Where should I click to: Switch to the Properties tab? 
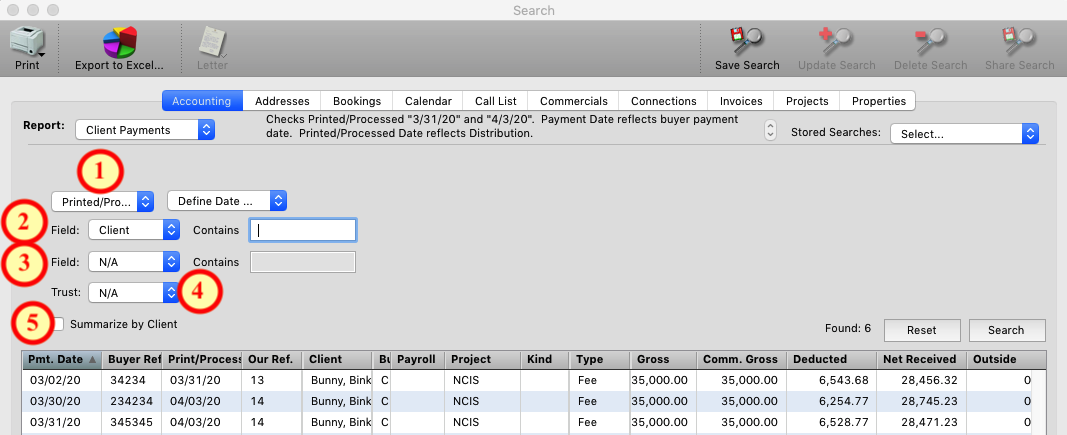(x=879, y=101)
